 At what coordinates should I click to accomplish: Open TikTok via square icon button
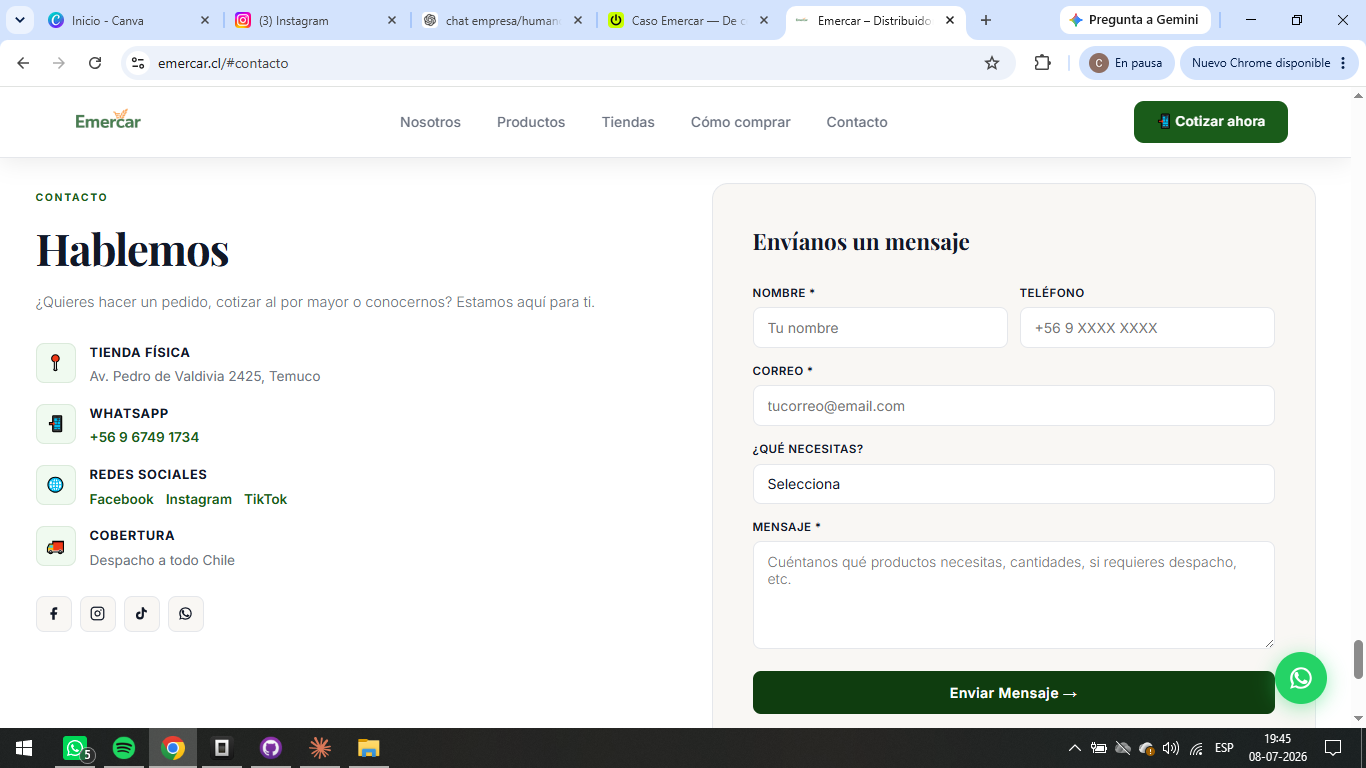tap(142, 614)
